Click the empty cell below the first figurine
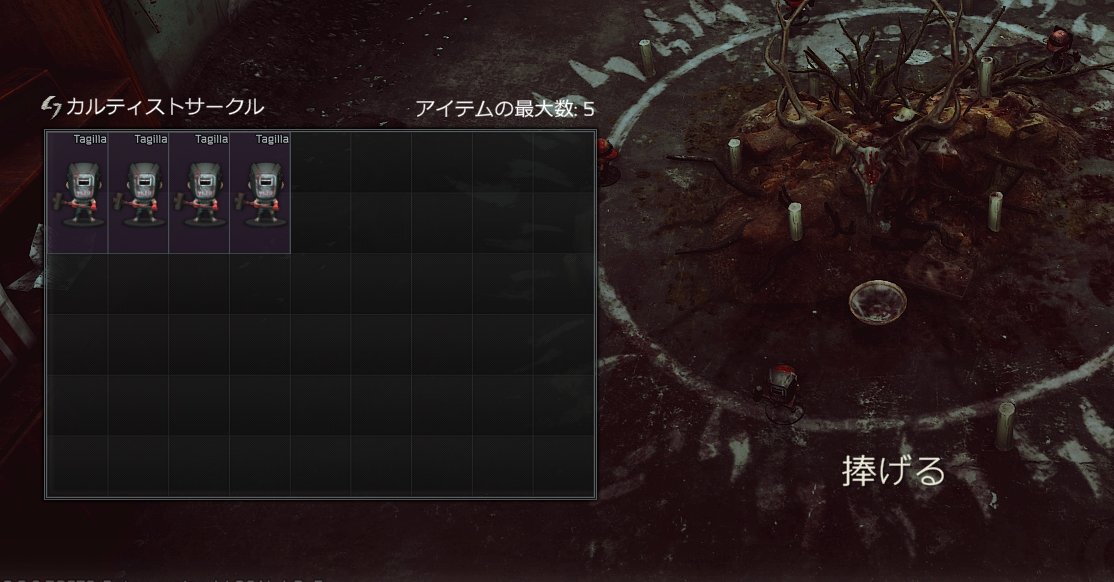1114x582 pixels. tap(77, 284)
